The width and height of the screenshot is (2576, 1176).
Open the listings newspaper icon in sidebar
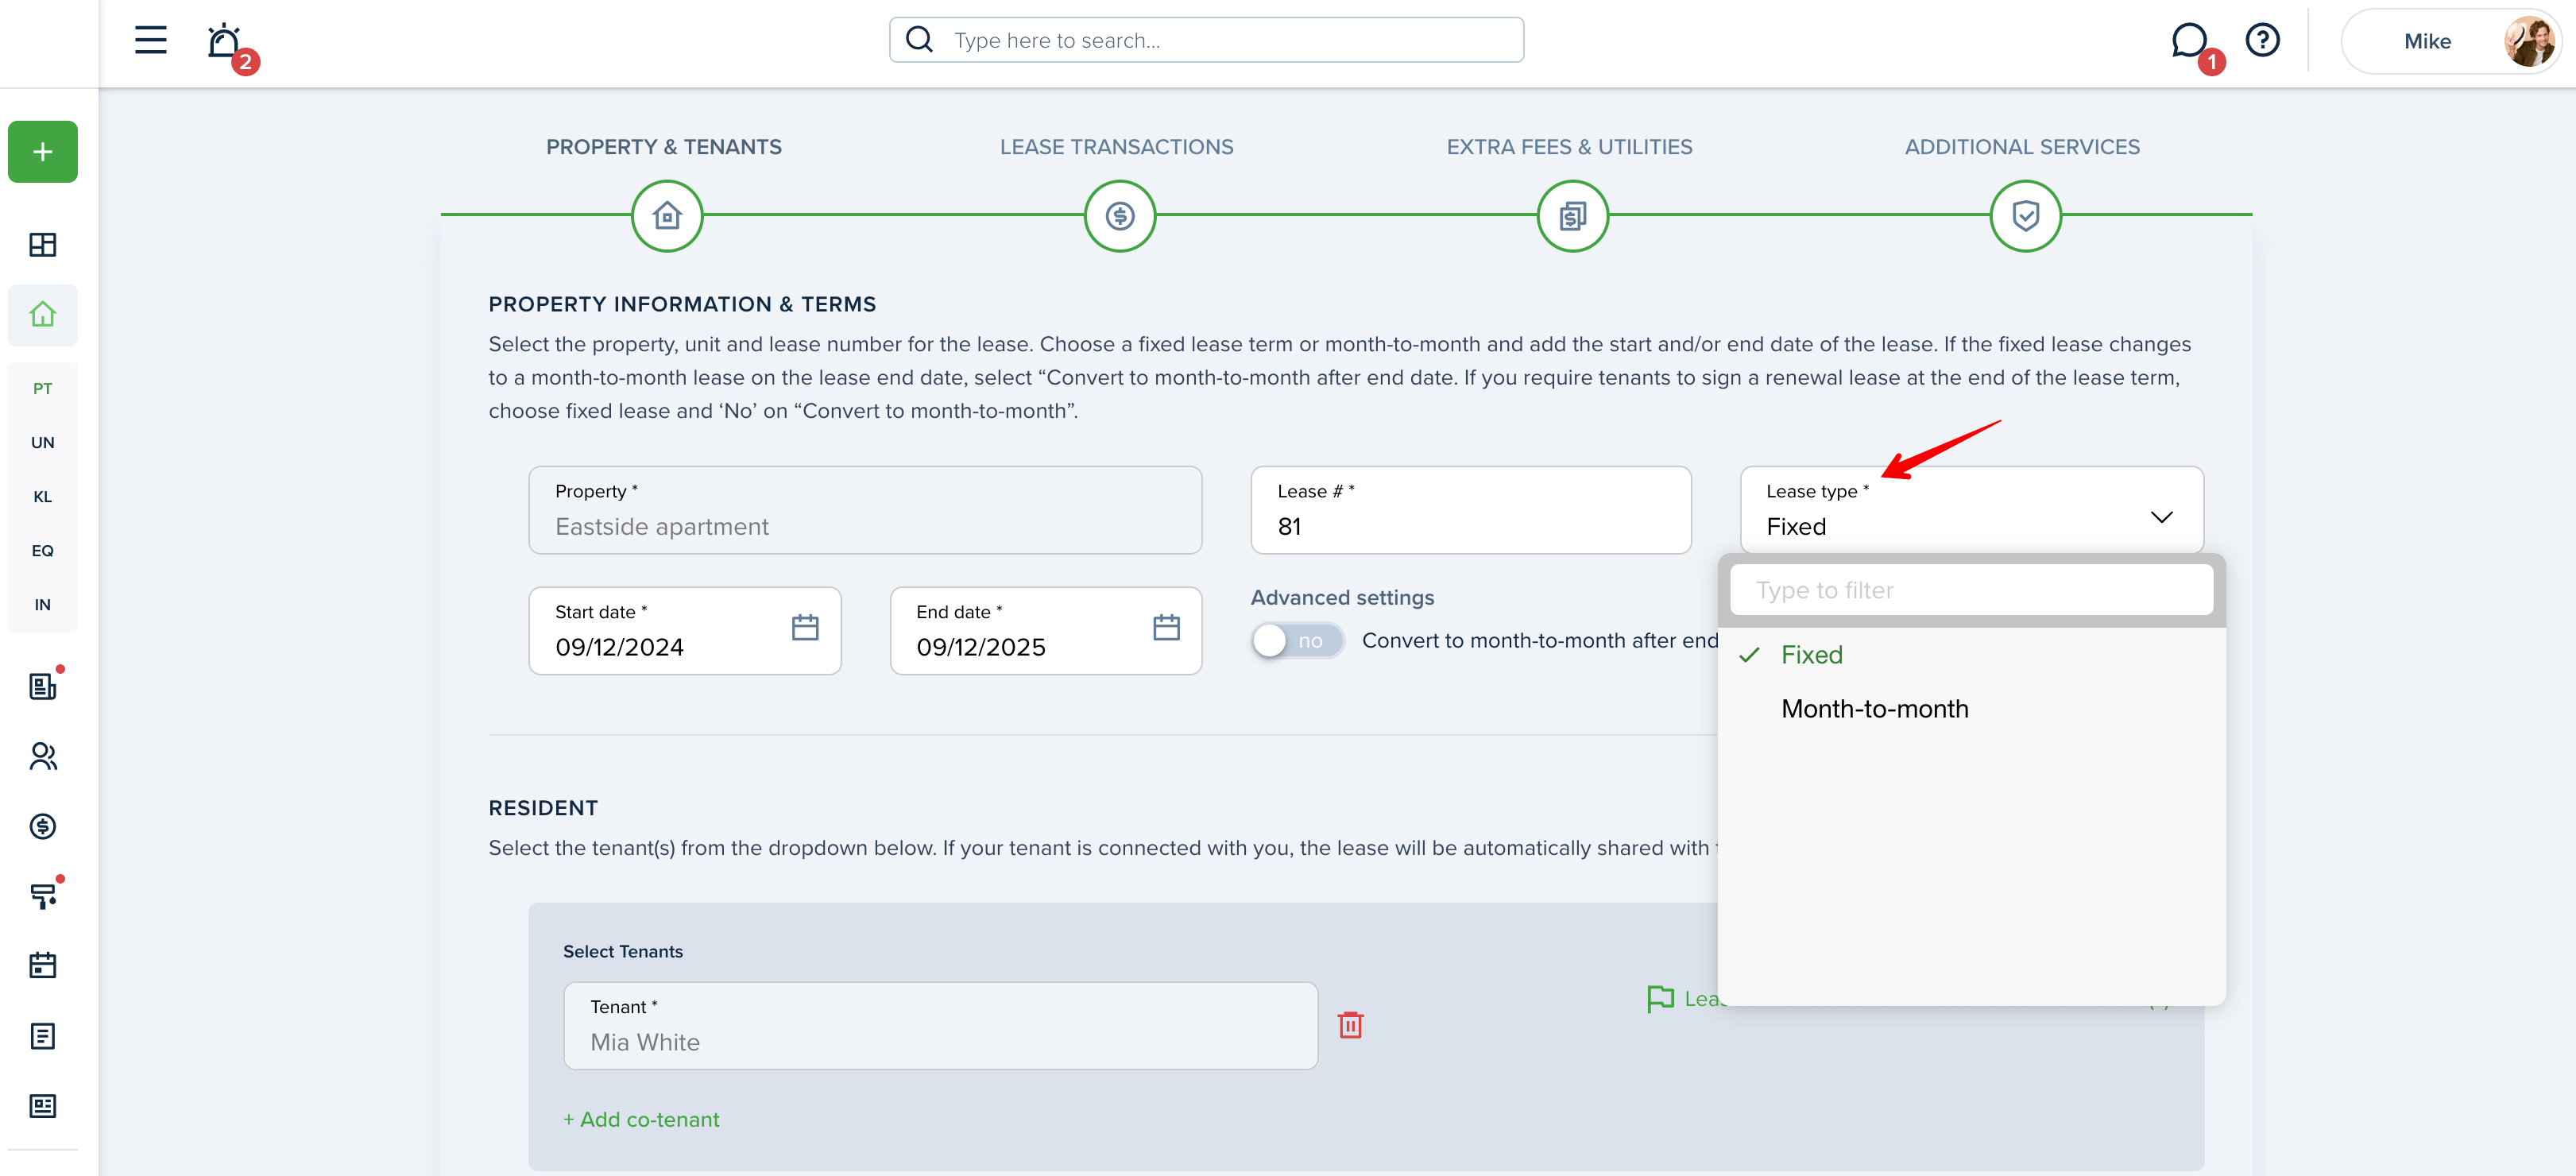[x=43, y=686]
